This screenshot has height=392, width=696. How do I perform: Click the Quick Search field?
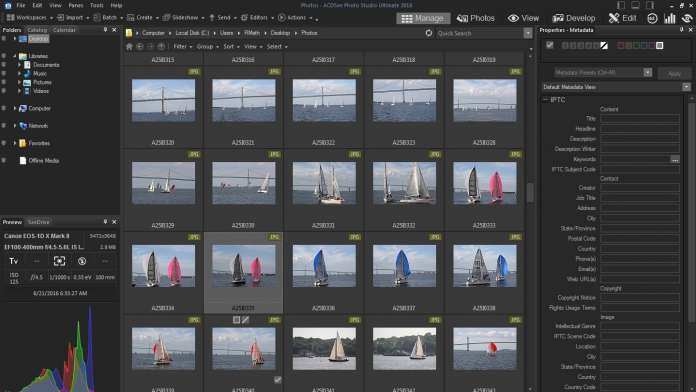(479, 33)
